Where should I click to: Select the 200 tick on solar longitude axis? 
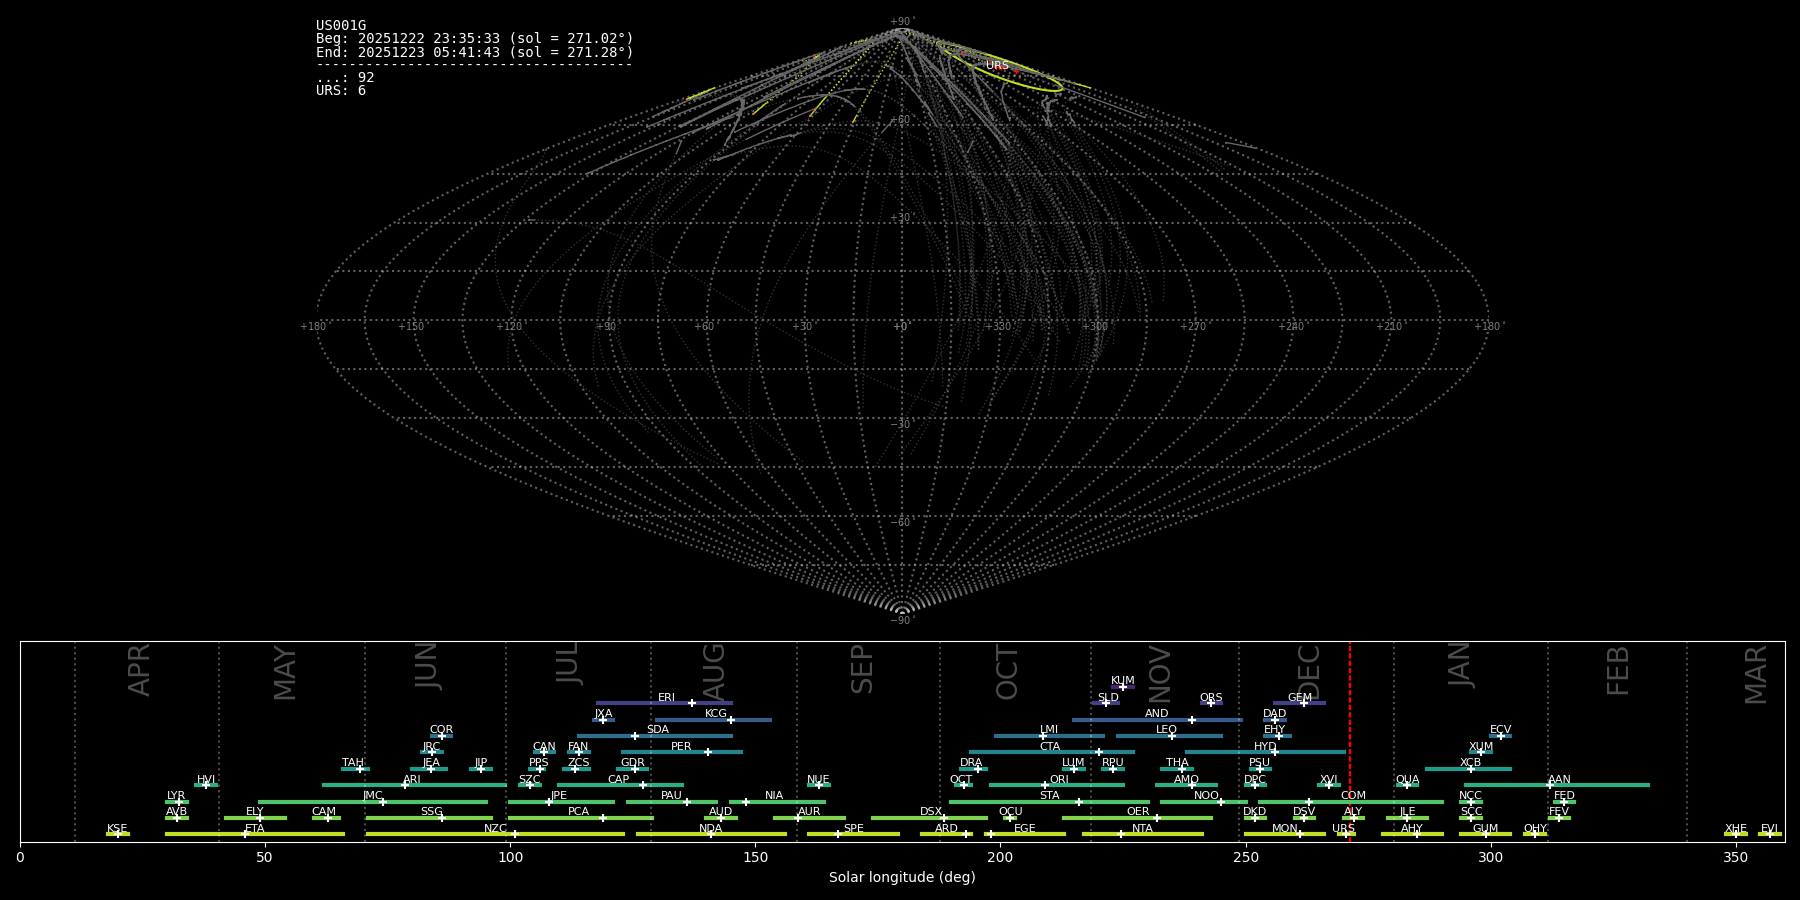1000,858
